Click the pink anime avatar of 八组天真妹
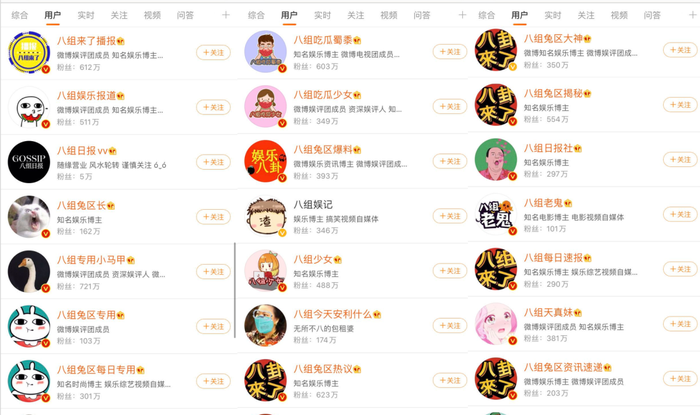The image size is (700, 415). point(496,324)
